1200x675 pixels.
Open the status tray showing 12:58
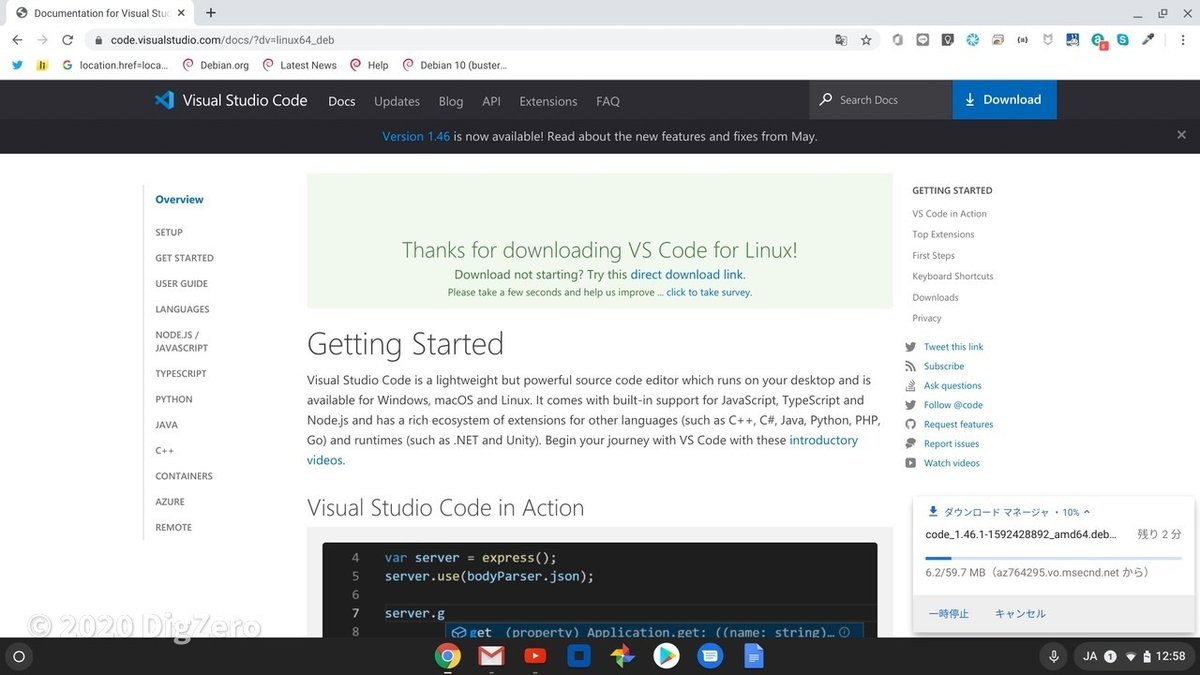click(1134, 657)
